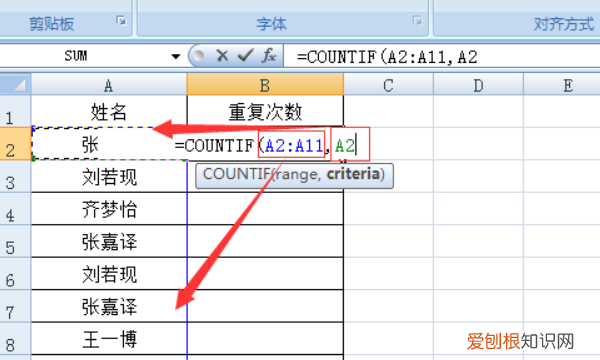Click empty cell B8
600x360 pixels.
[x=265, y=339]
